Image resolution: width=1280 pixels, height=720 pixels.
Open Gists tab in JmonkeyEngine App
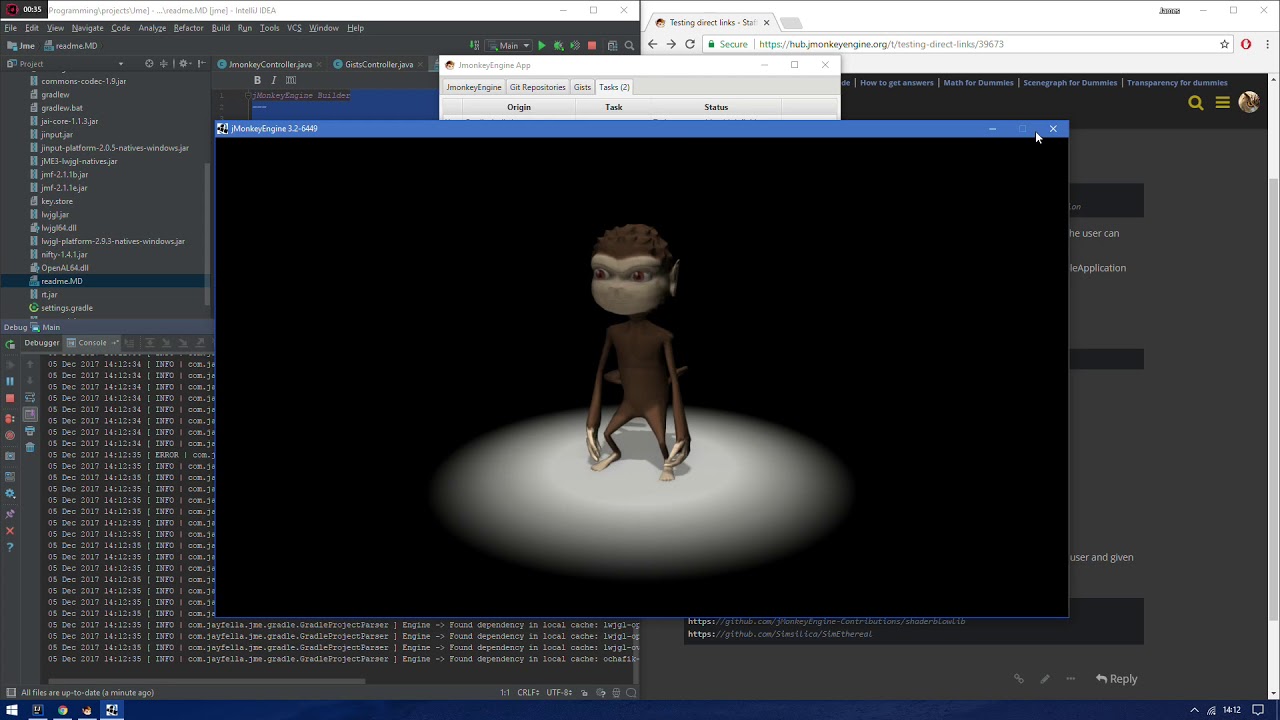[x=582, y=87]
